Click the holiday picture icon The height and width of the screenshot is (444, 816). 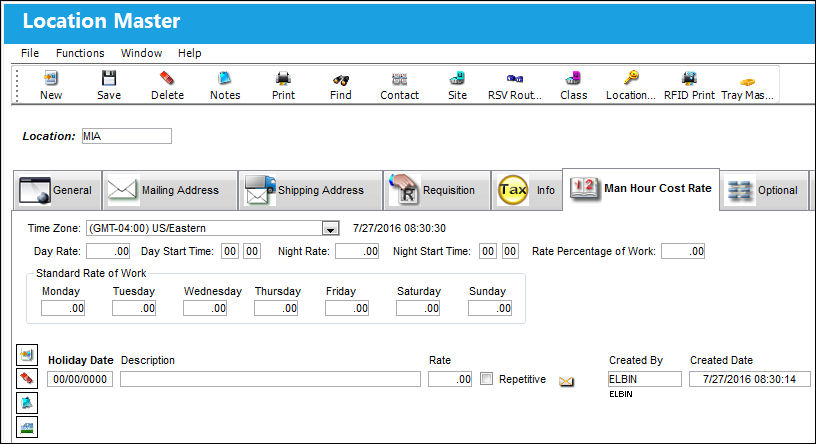click(x=27, y=427)
